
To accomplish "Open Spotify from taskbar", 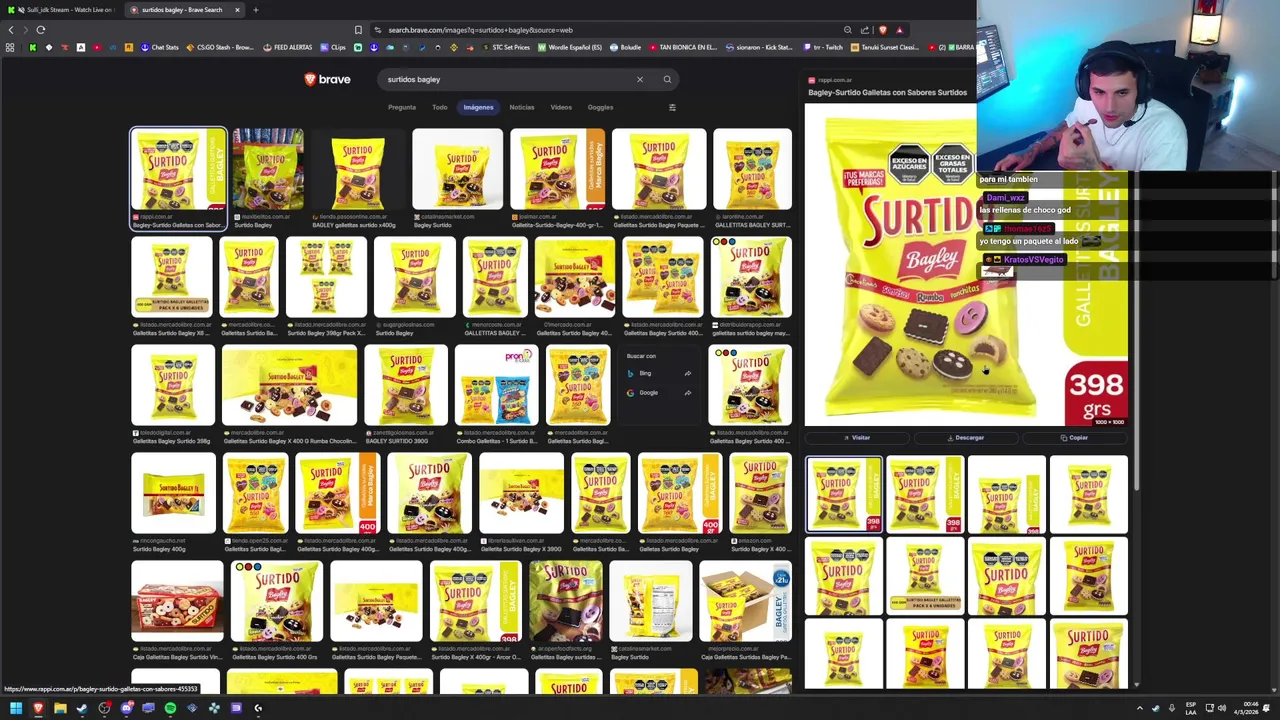I will pyautogui.click(x=170, y=708).
